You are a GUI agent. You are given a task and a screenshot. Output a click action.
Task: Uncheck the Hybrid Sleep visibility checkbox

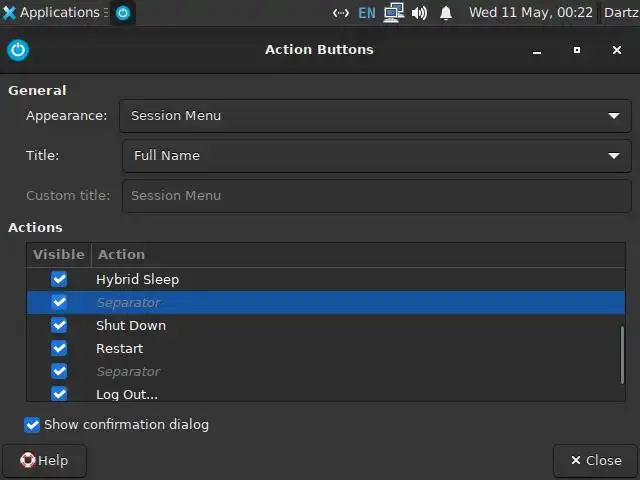pyautogui.click(x=59, y=279)
